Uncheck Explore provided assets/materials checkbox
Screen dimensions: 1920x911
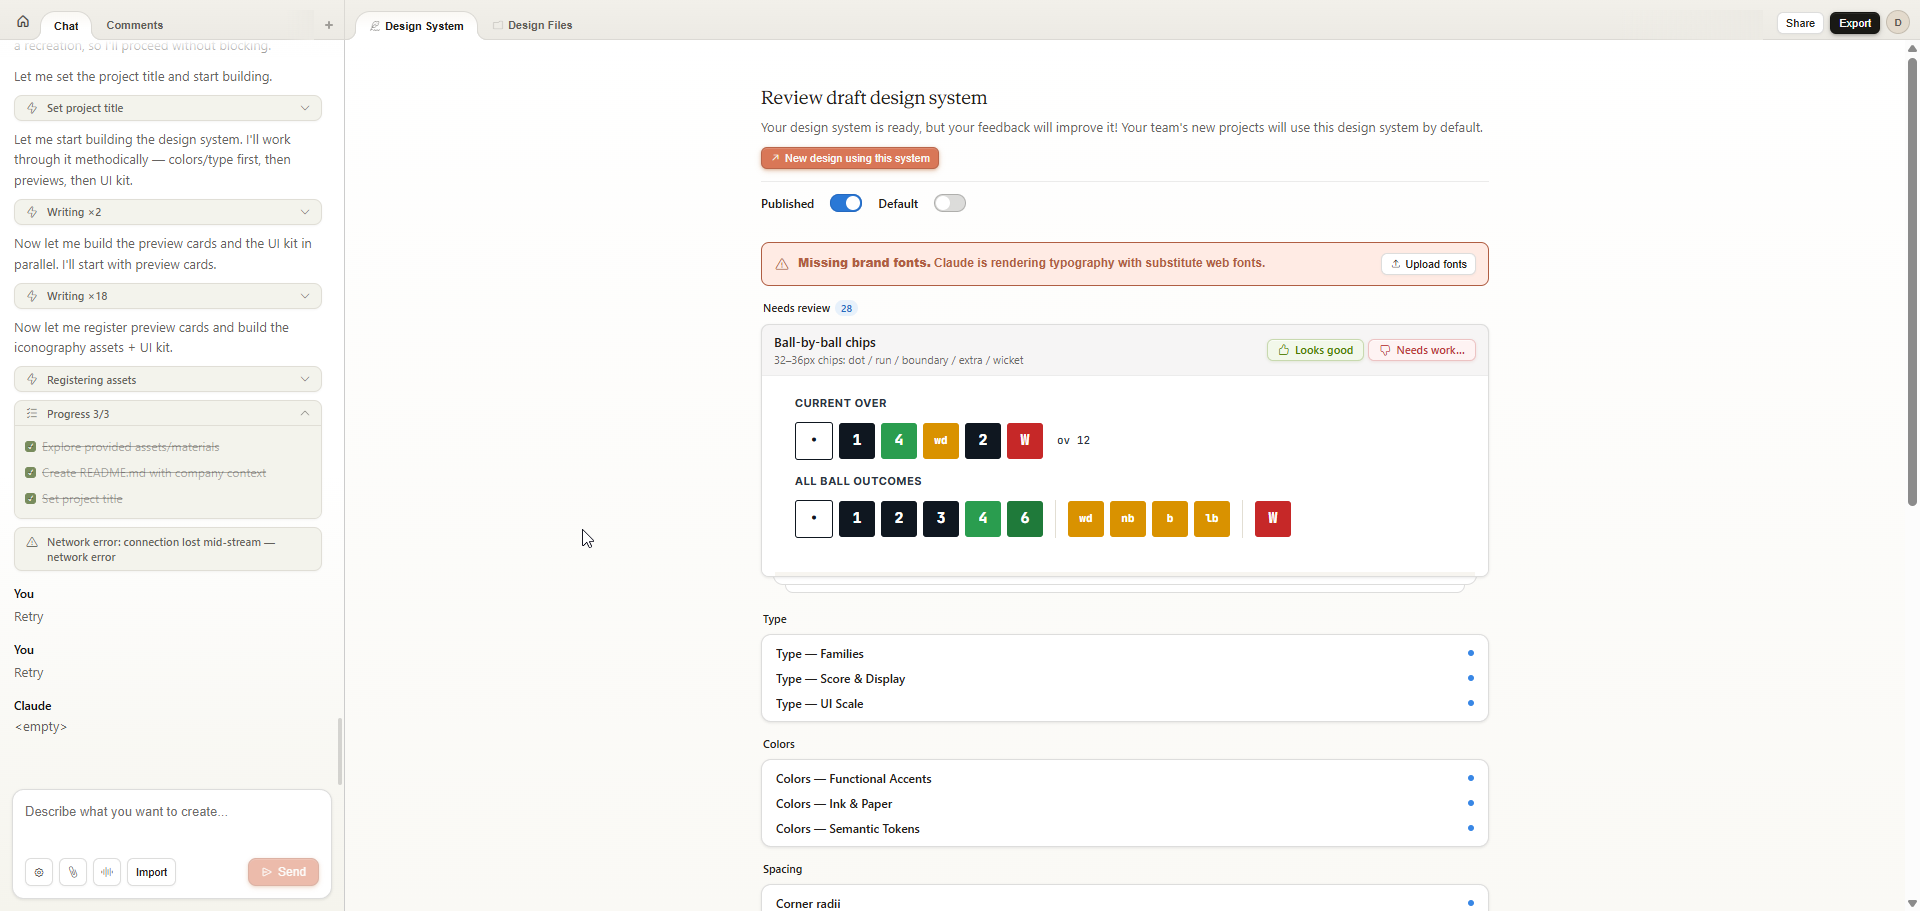click(x=31, y=447)
